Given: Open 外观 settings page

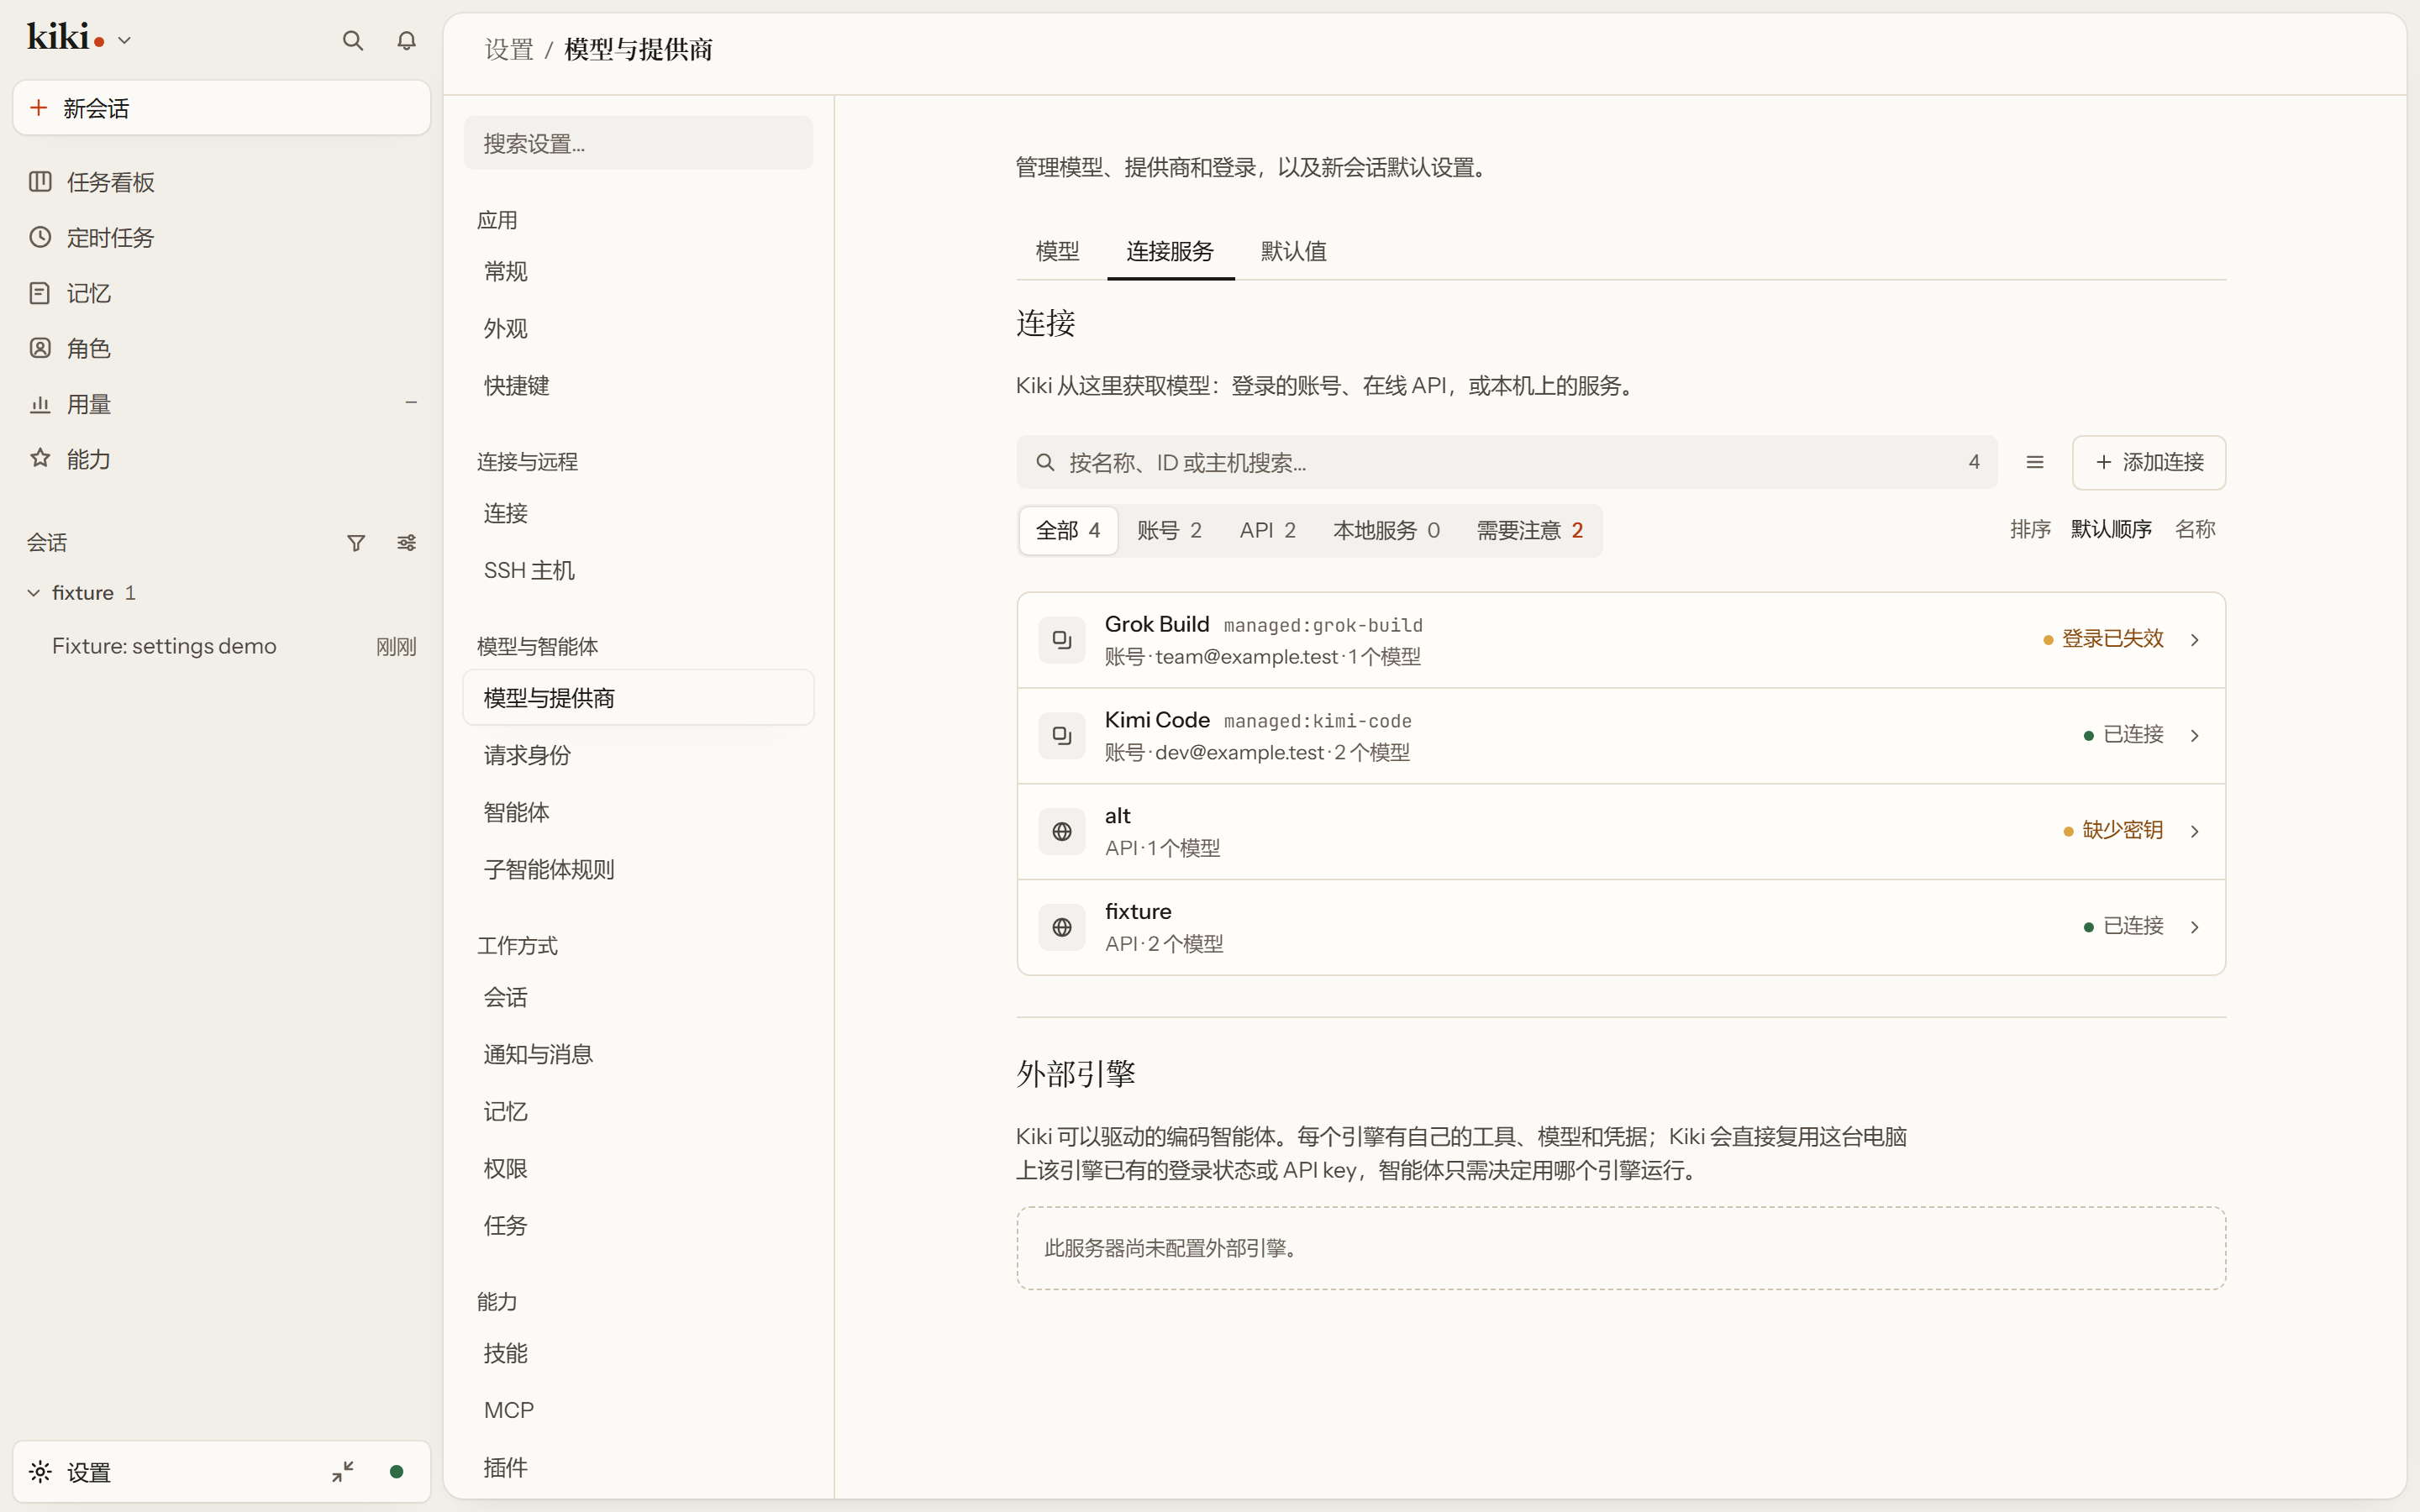Looking at the screenshot, I should pos(638,328).
